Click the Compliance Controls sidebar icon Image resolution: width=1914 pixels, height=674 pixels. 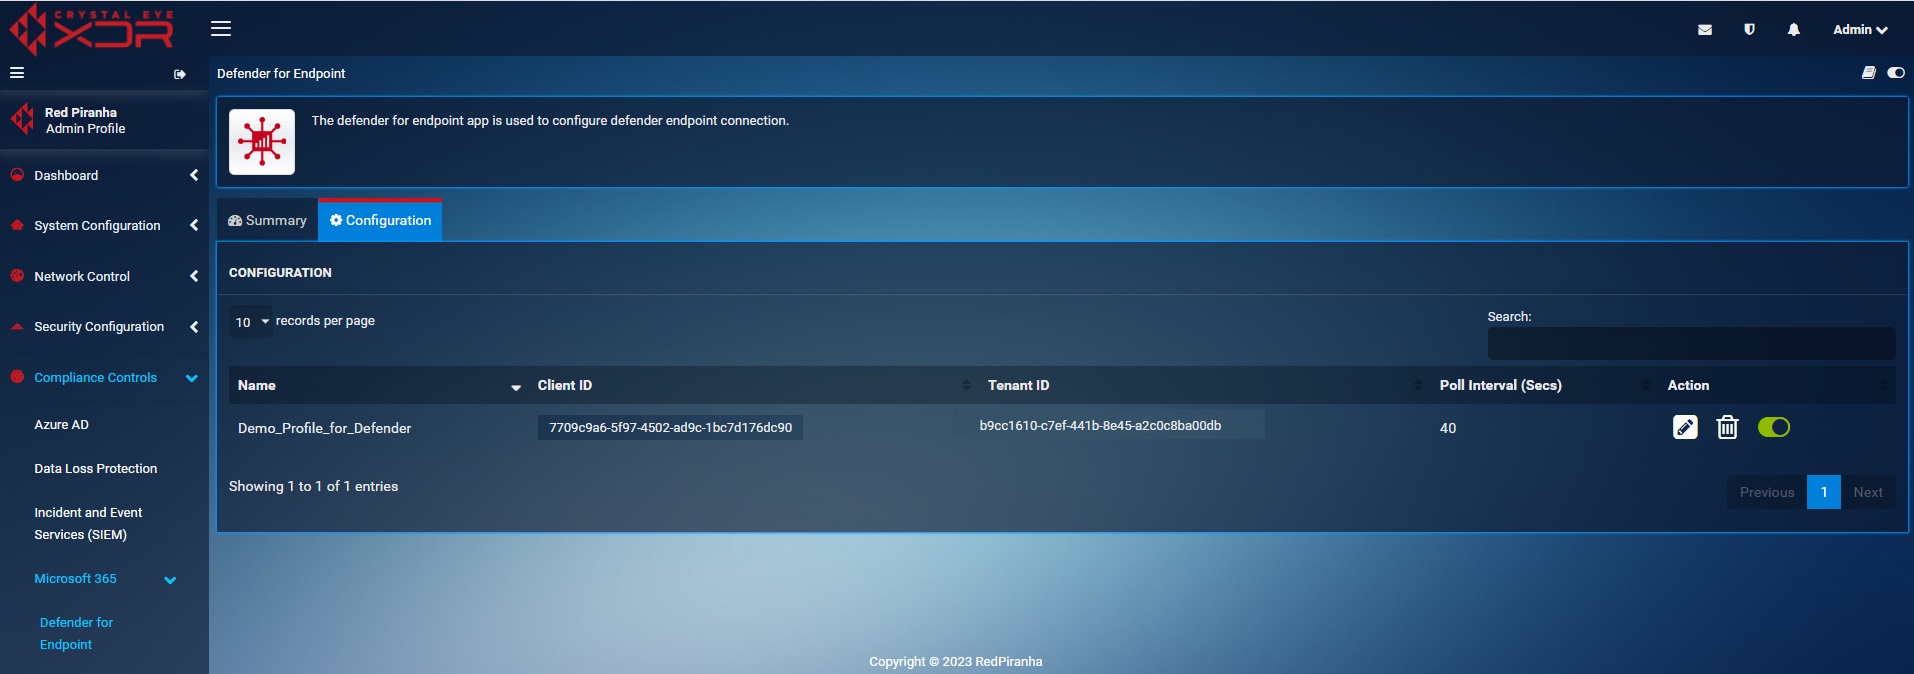coord(17,377)
